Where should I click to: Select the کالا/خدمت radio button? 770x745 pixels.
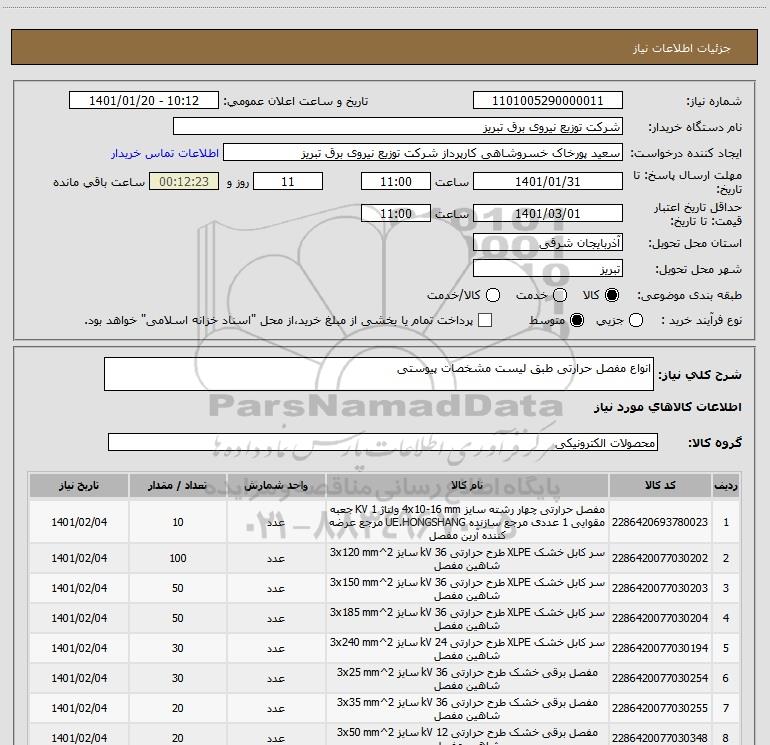[493, 295]
